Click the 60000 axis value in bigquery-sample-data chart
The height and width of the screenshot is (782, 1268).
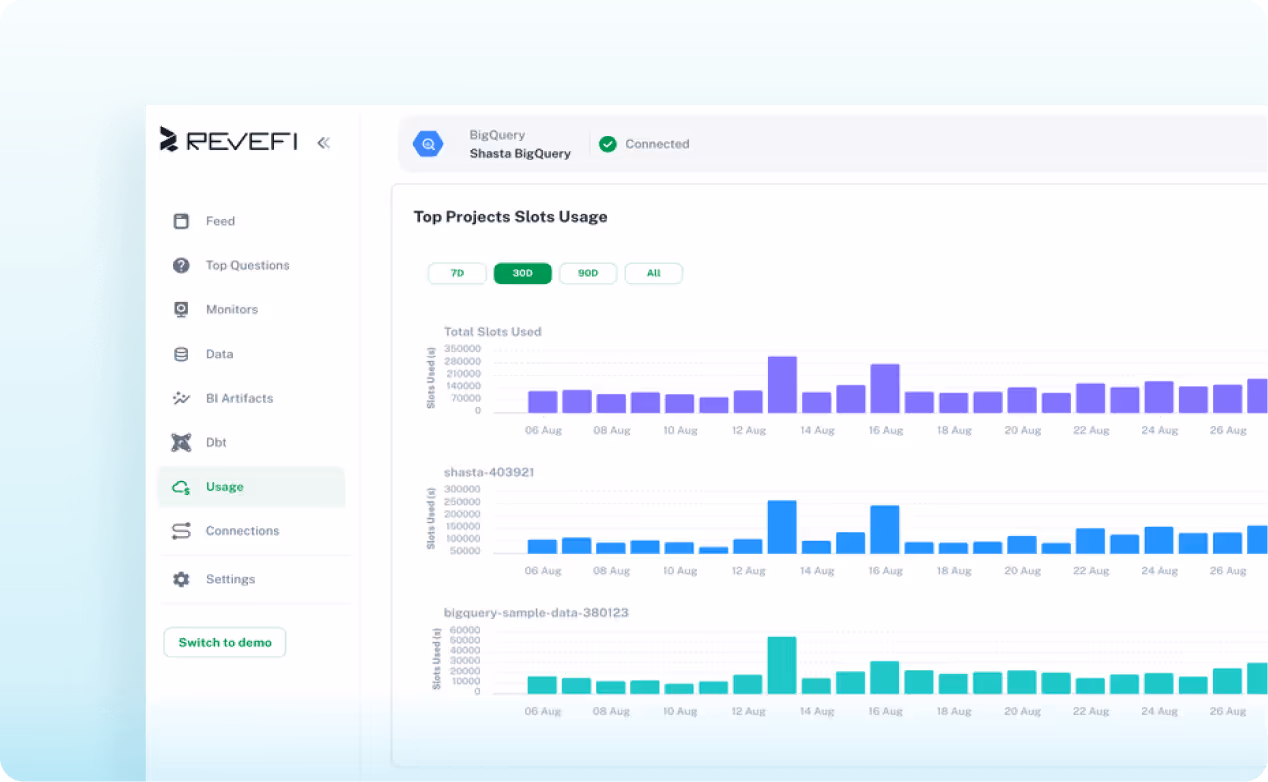pyautogui.click(x=465, y=631)
